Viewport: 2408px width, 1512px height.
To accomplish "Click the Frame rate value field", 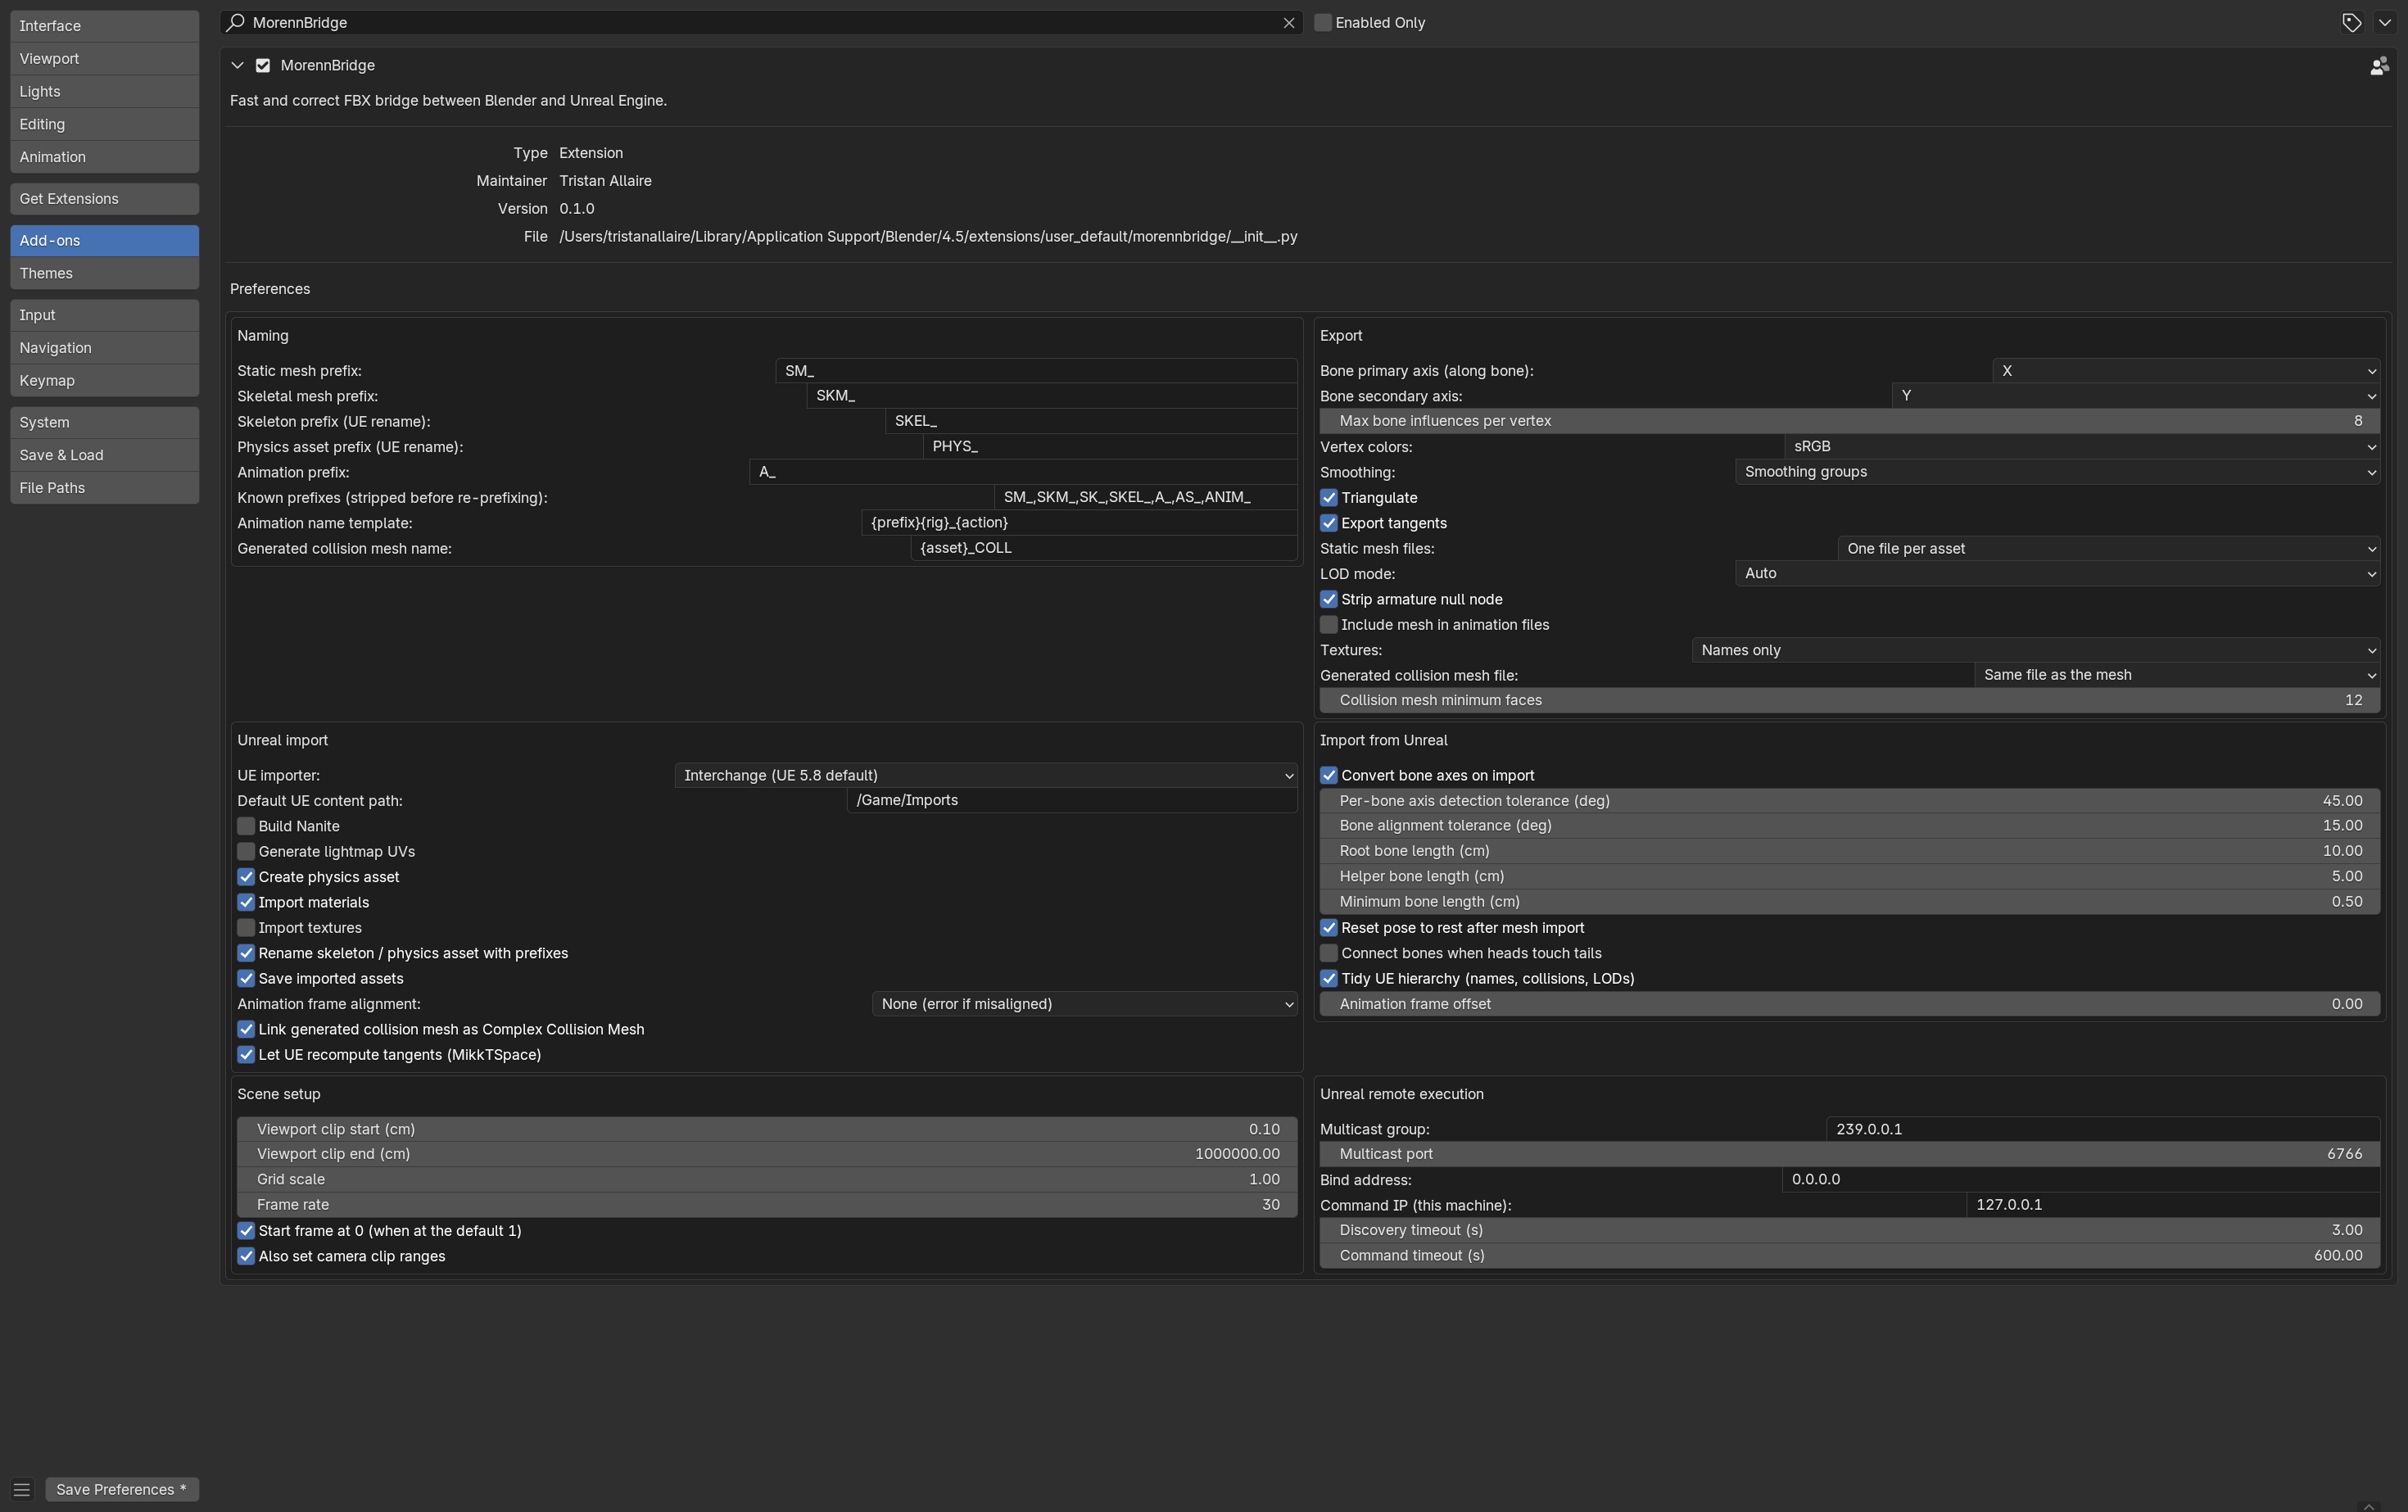I will coord(767,1205).
